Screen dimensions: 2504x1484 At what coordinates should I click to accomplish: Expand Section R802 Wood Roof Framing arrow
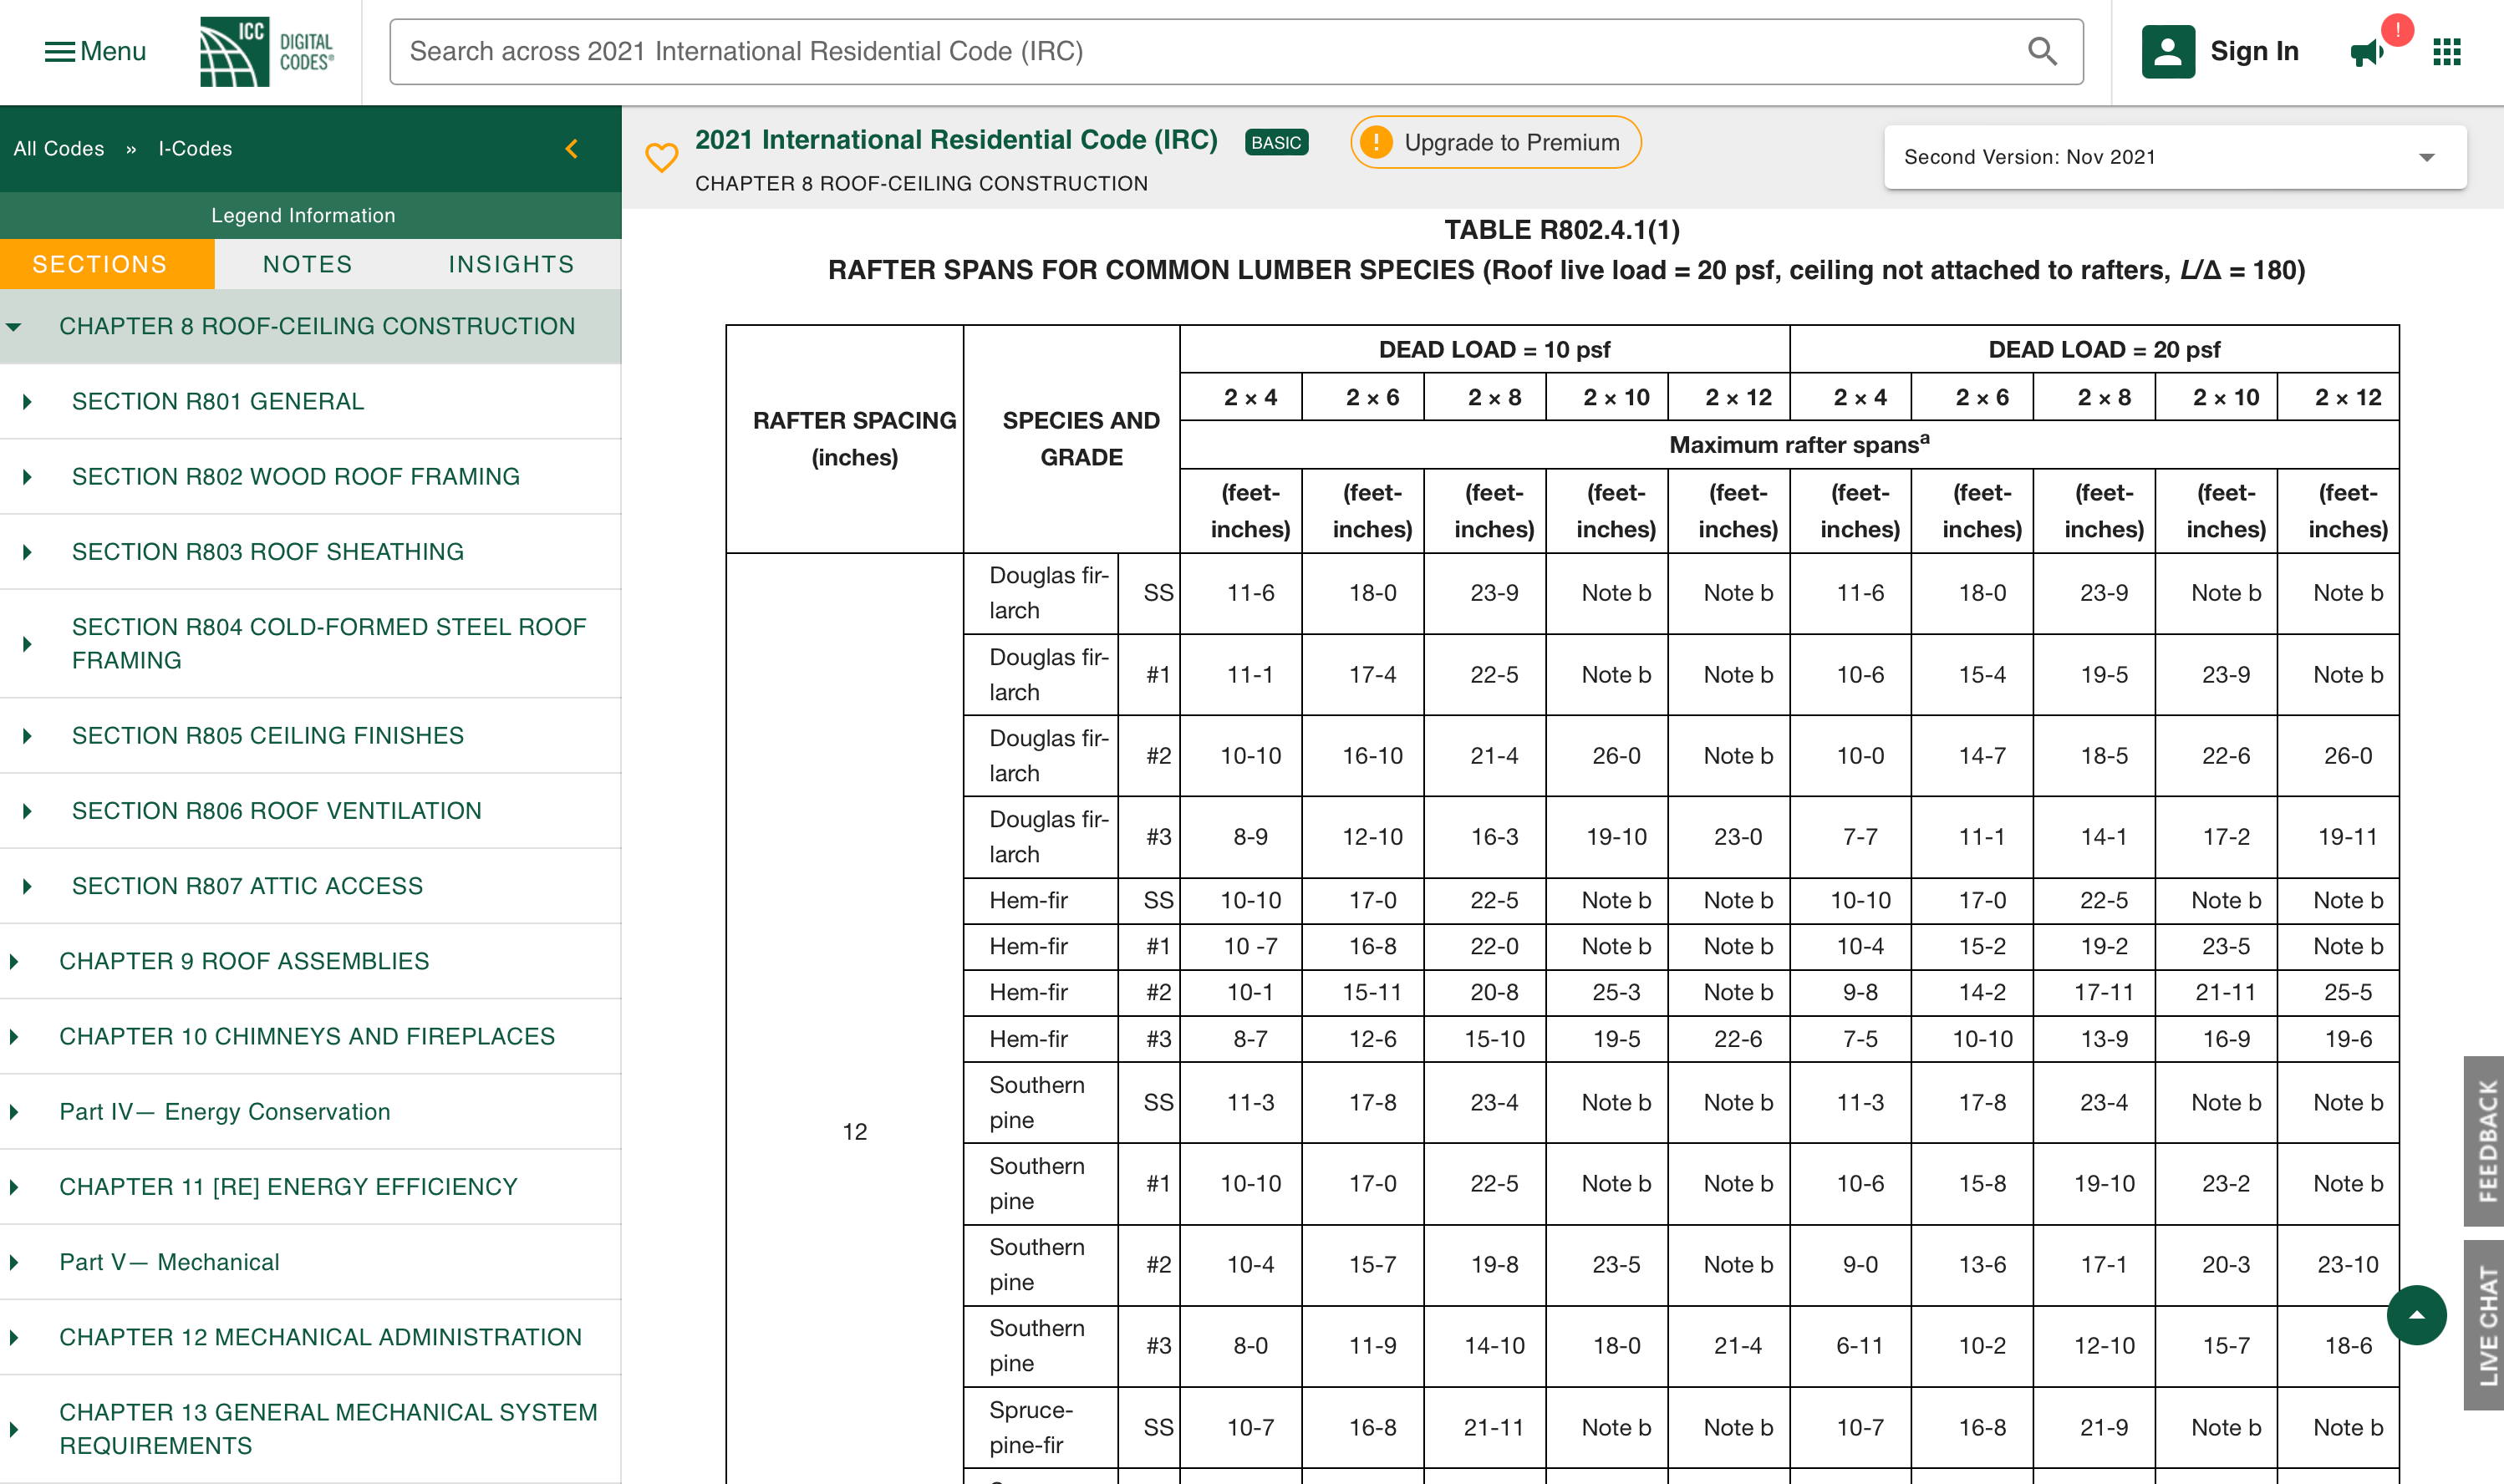pos(27,477)
